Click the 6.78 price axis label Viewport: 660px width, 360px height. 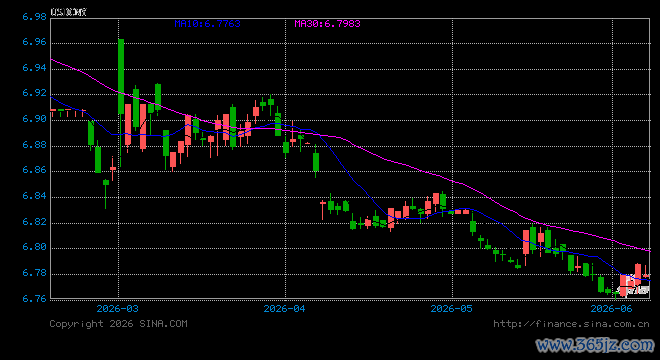tap(34, 273)
